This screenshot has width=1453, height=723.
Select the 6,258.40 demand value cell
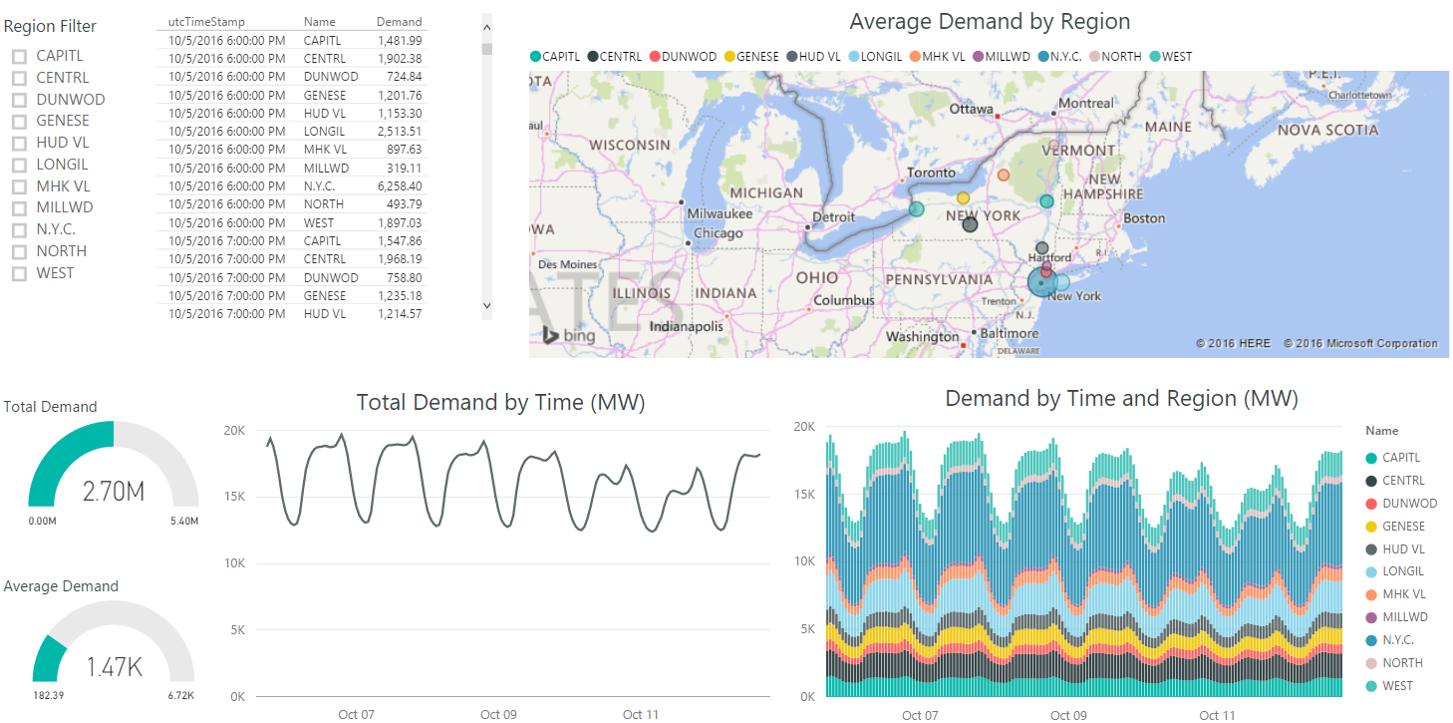tap(400, 186)
